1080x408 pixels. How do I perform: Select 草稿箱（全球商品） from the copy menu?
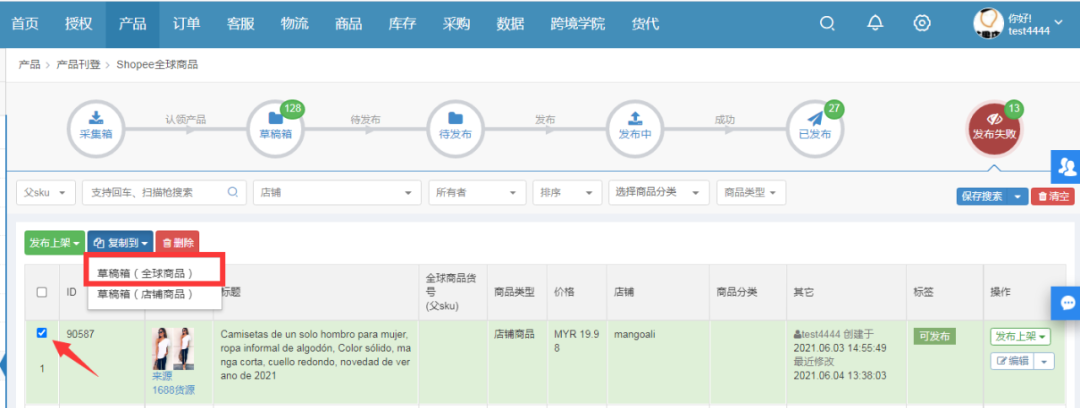click(x=152, y=271)
